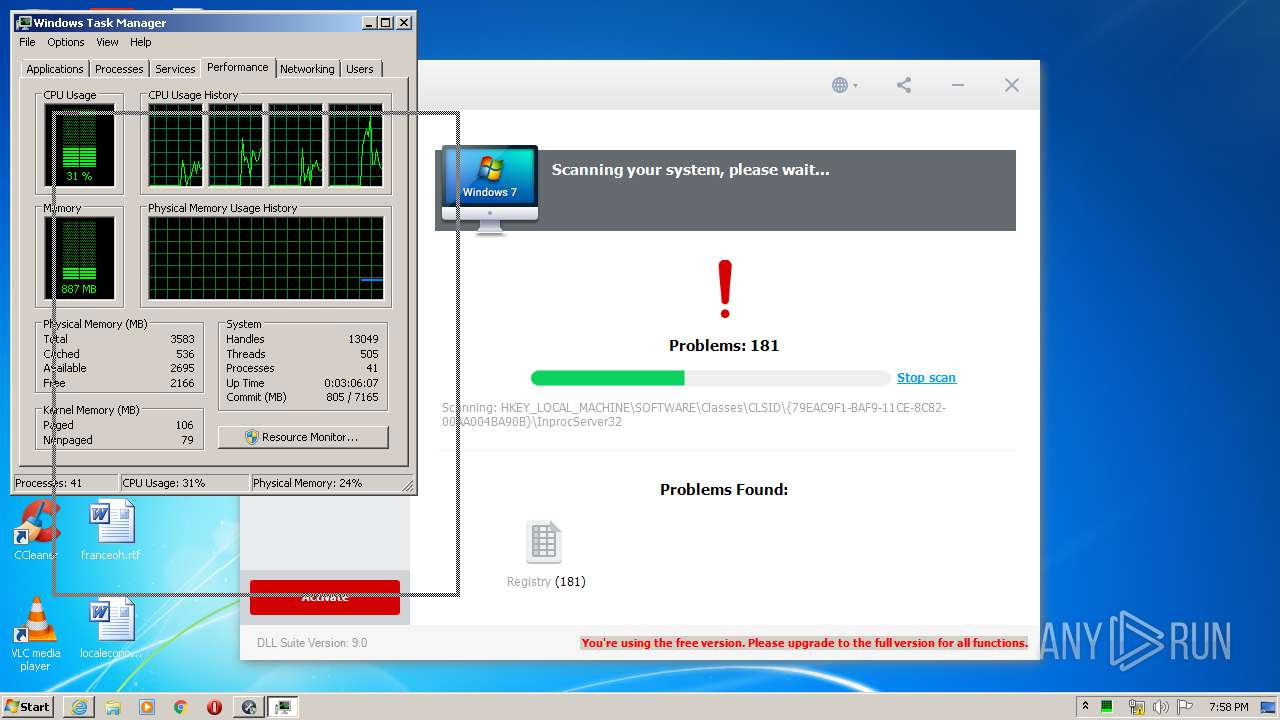This screenshot has width=1280, height=720.
Task: Click the 'Commit (MB) 805 / 7165' row
Action: (x=302, y=397)
